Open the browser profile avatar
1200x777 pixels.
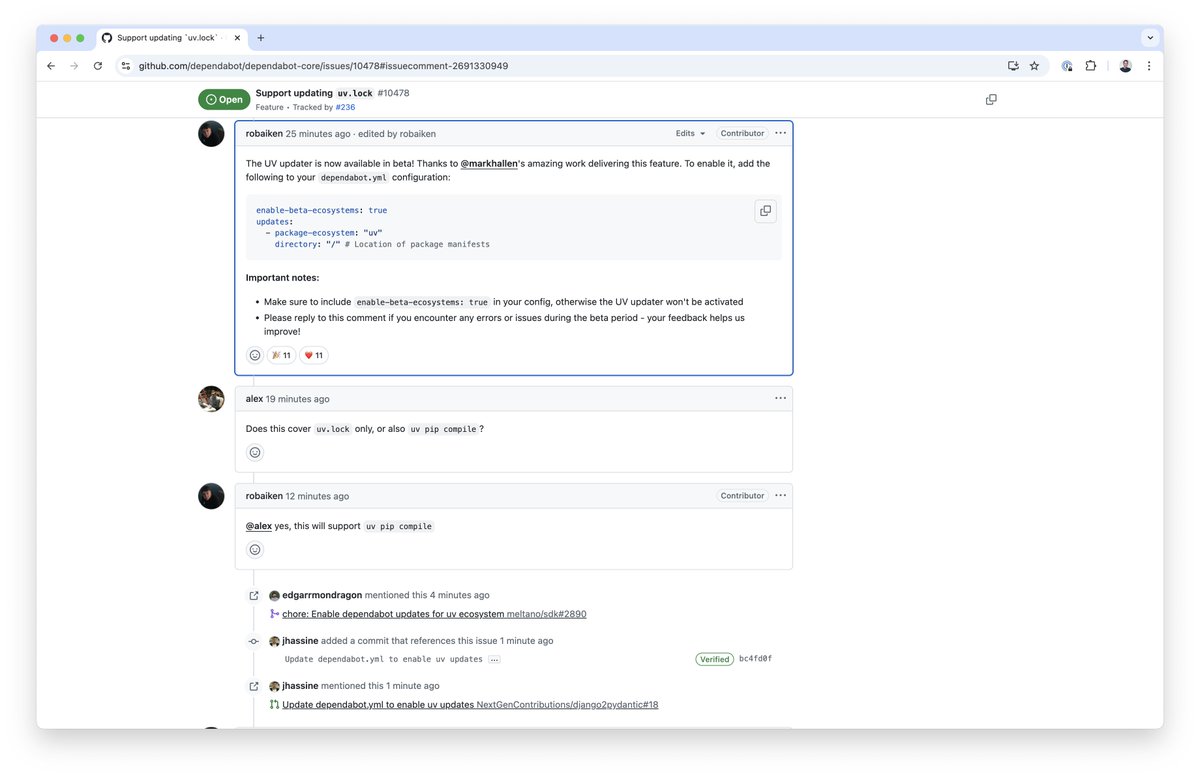pyautogui.click(x=1125, y=66)
